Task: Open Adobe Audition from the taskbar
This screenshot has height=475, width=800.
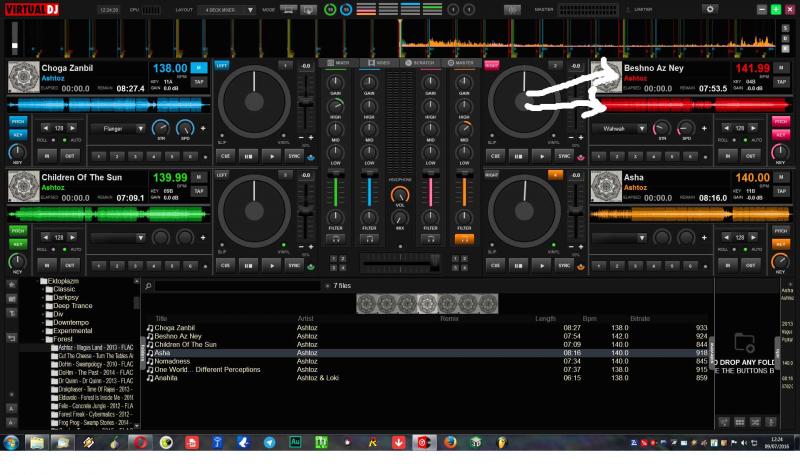Action: point(295,442)
